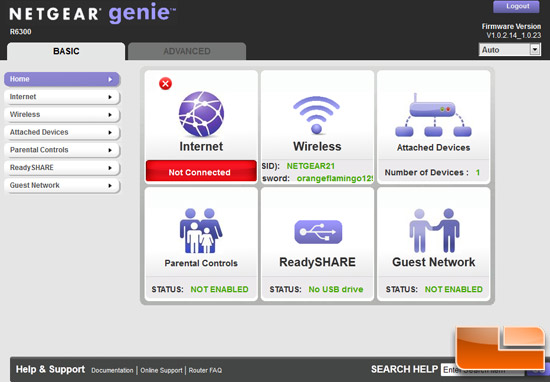Expand the Guest Network sidebar arrow
550x382 pixels.
point(110,186)
